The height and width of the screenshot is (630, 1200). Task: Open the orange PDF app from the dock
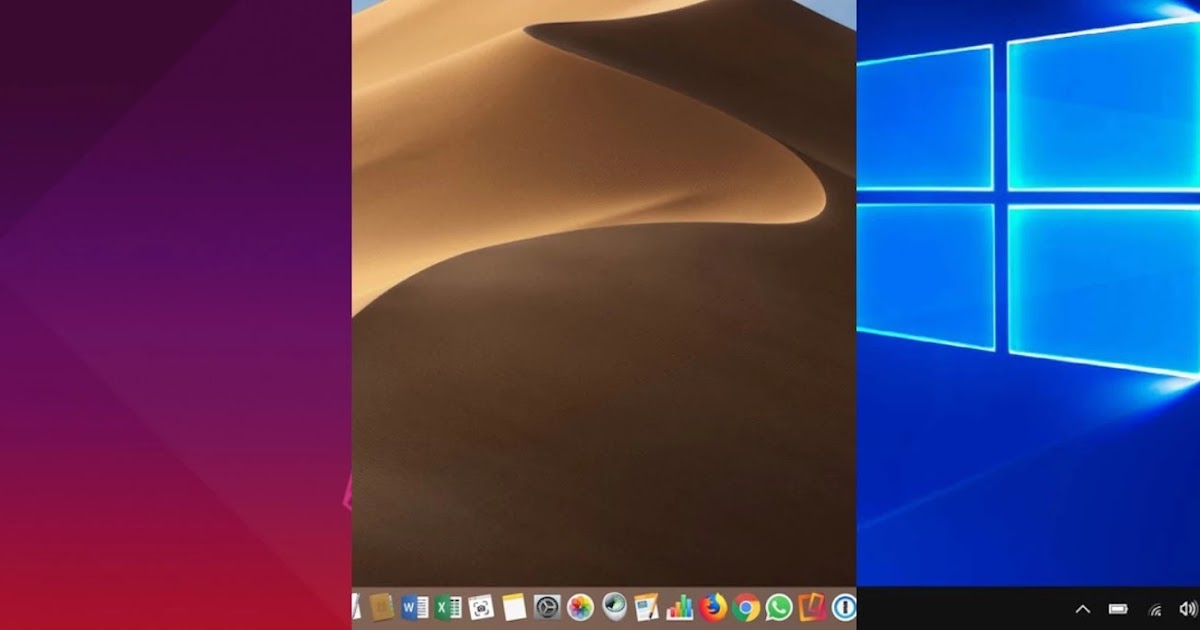coord(810,606)
